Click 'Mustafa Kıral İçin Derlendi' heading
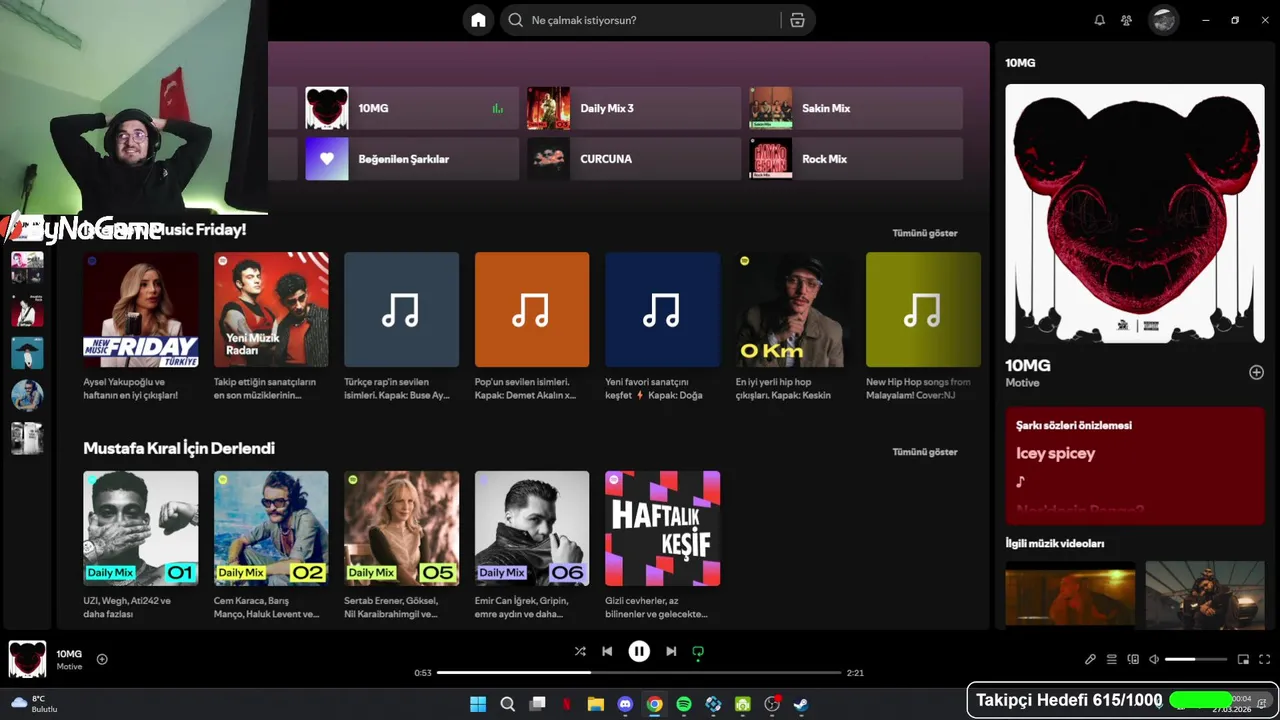 pyautogui.click(x=179, y=448)
